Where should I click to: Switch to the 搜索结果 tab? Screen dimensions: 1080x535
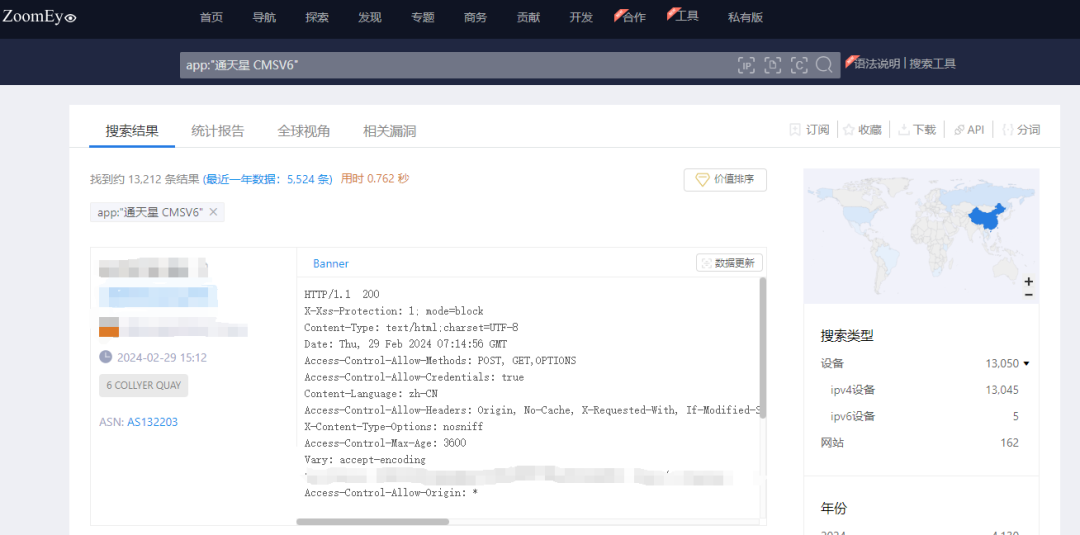[x=132, y=131]
